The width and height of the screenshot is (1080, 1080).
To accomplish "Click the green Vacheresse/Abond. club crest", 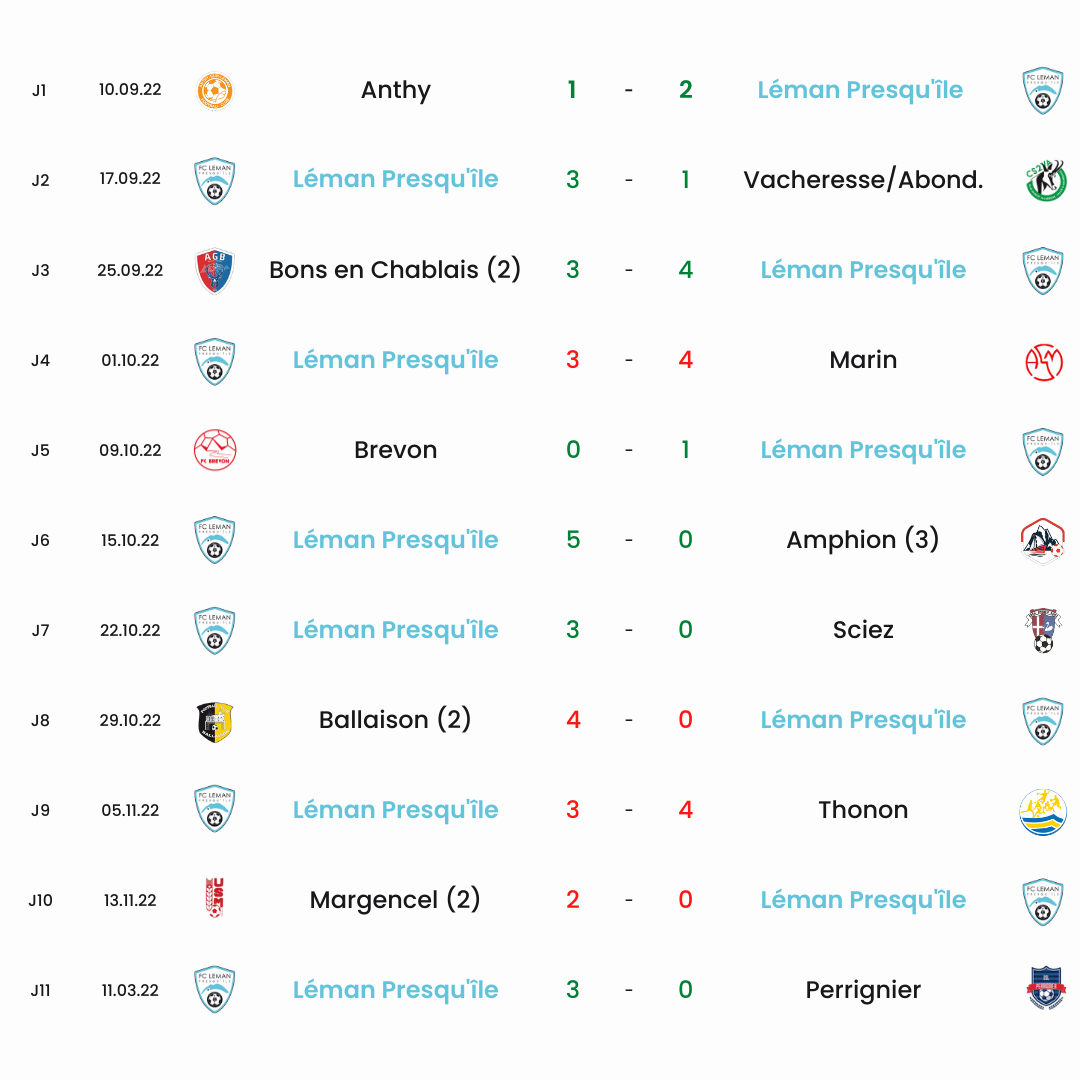I will tap(1045, 180).
